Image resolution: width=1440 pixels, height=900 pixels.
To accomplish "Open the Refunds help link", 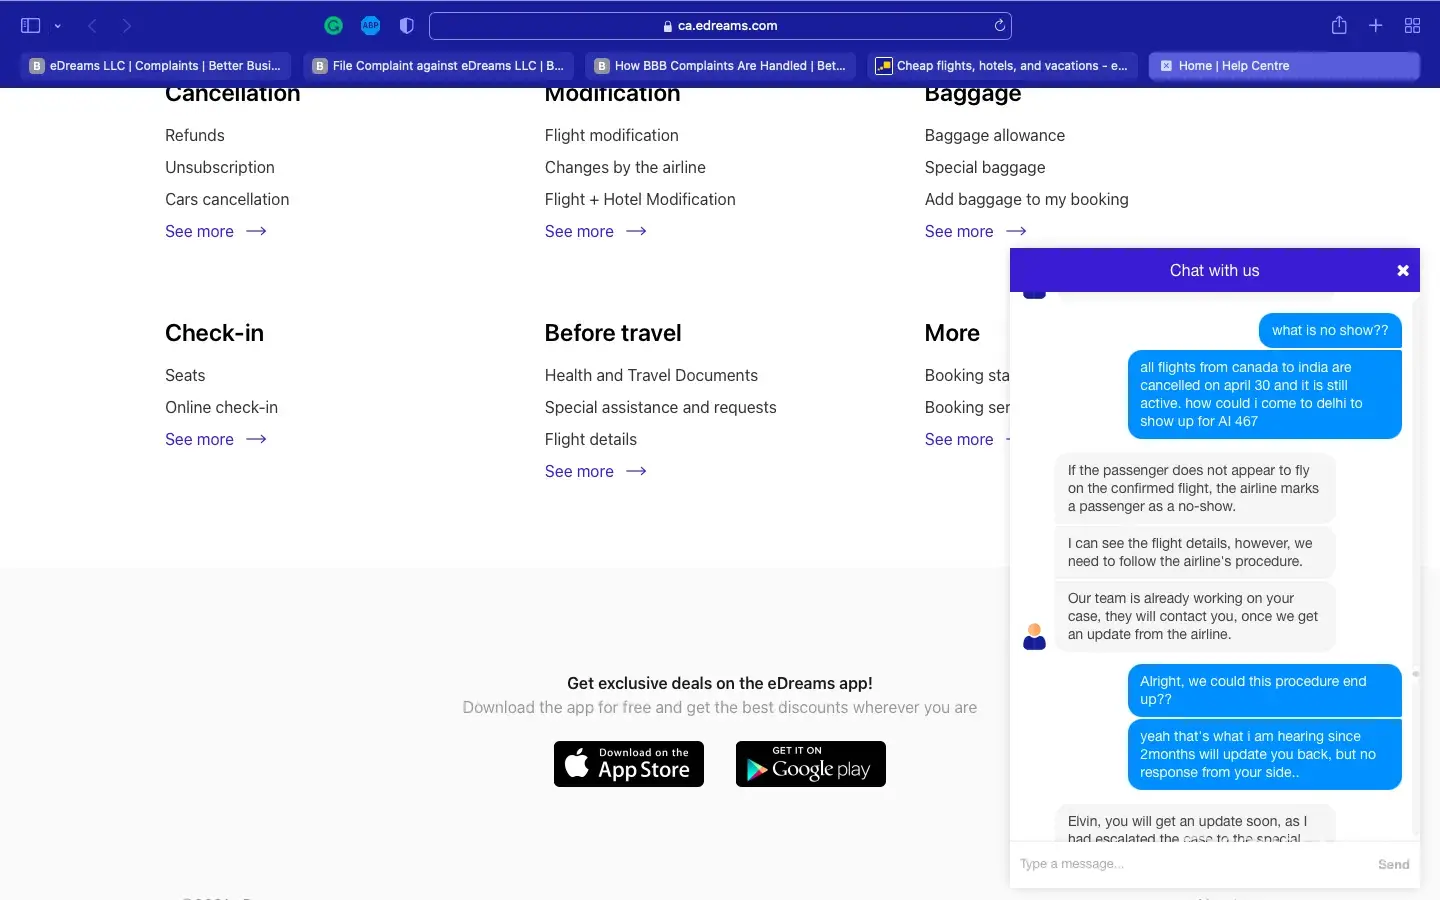I will [x=195, y=135].
